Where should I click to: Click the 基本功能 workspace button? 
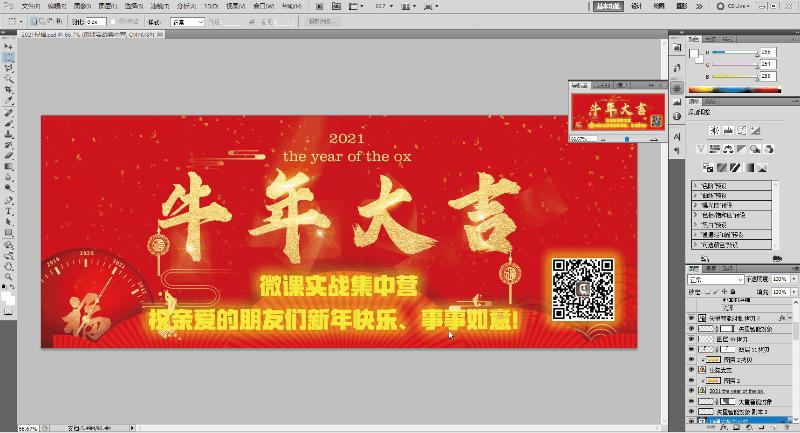[608, 6]
